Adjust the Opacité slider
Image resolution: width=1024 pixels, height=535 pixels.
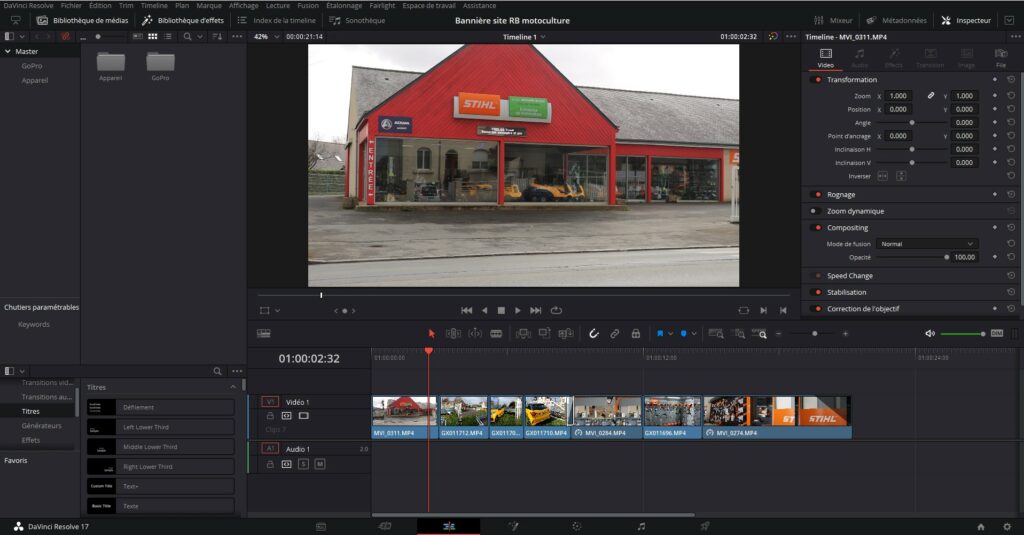coord(911,257)
